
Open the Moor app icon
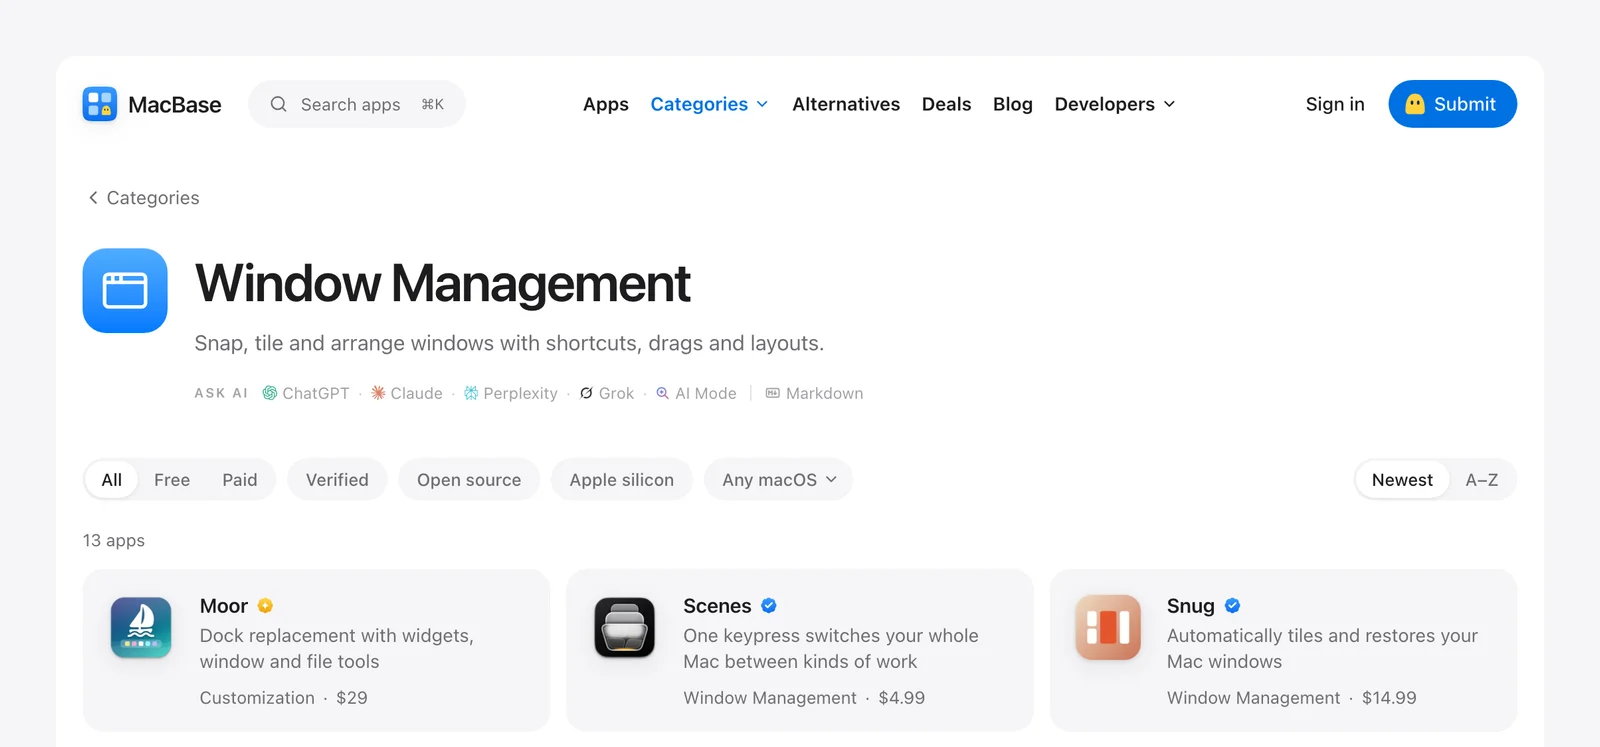tap(141, 628)
